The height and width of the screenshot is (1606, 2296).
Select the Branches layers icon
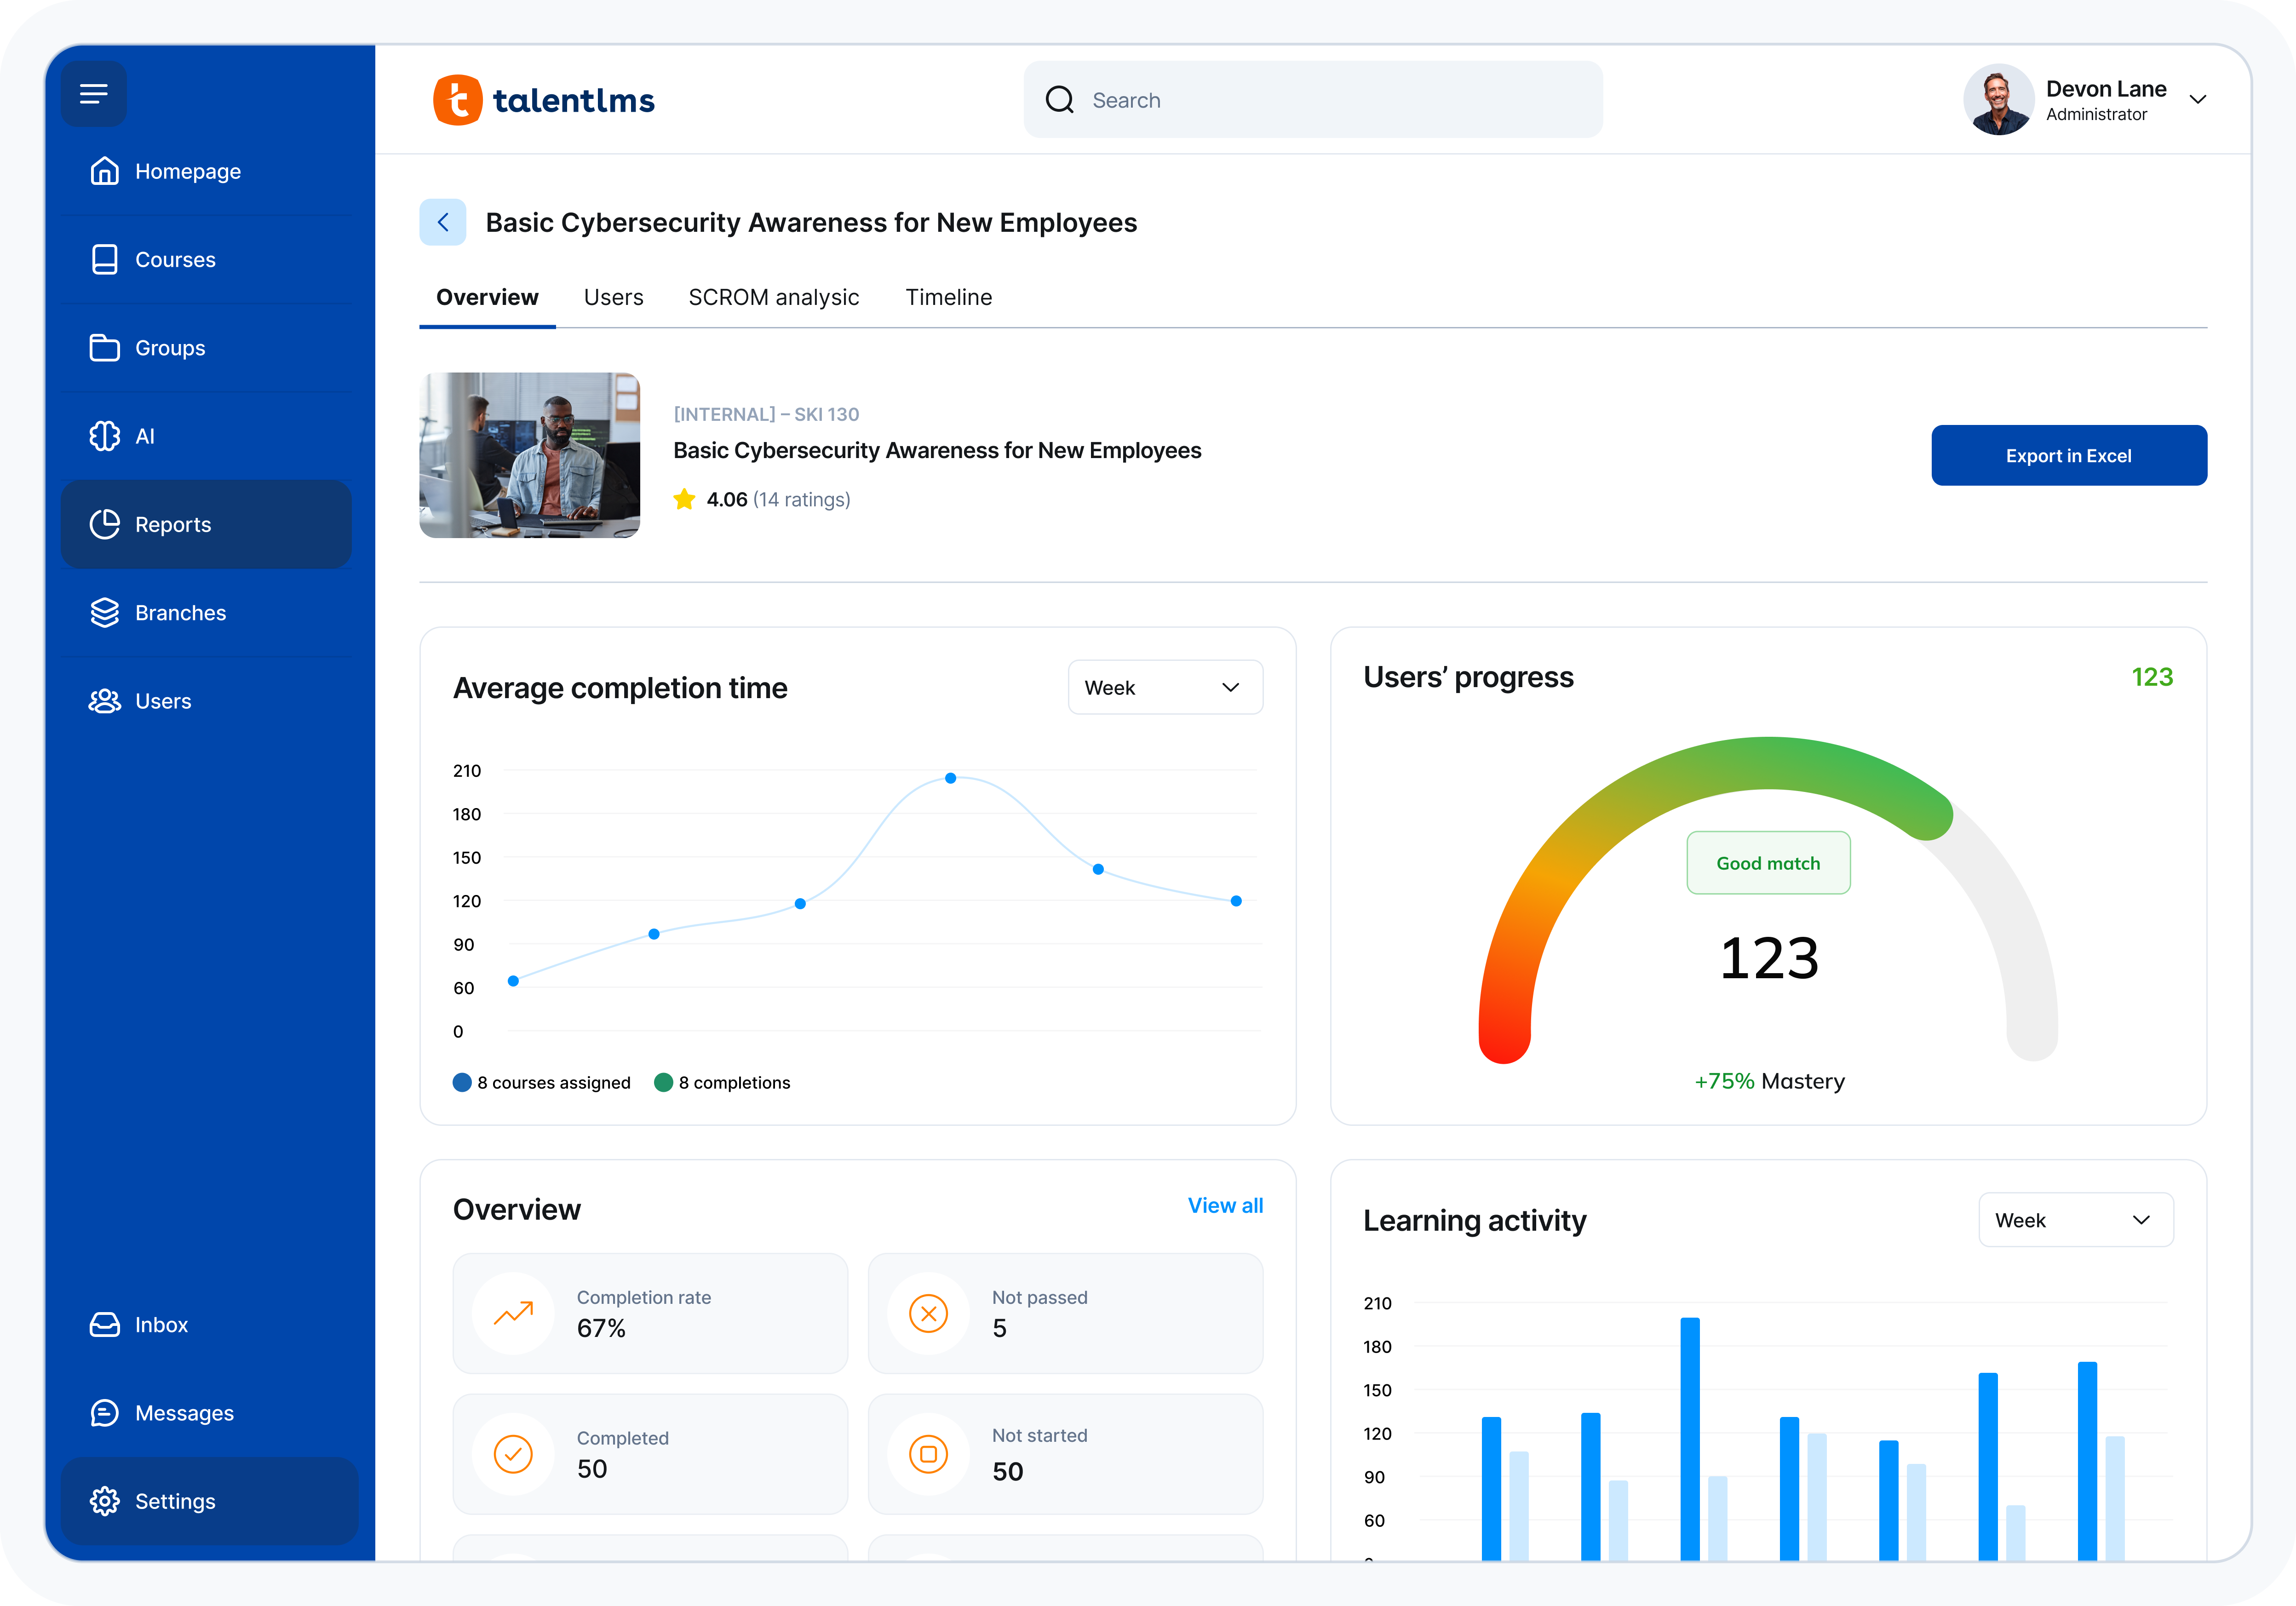pyautogui.click(x=105, y=612)
